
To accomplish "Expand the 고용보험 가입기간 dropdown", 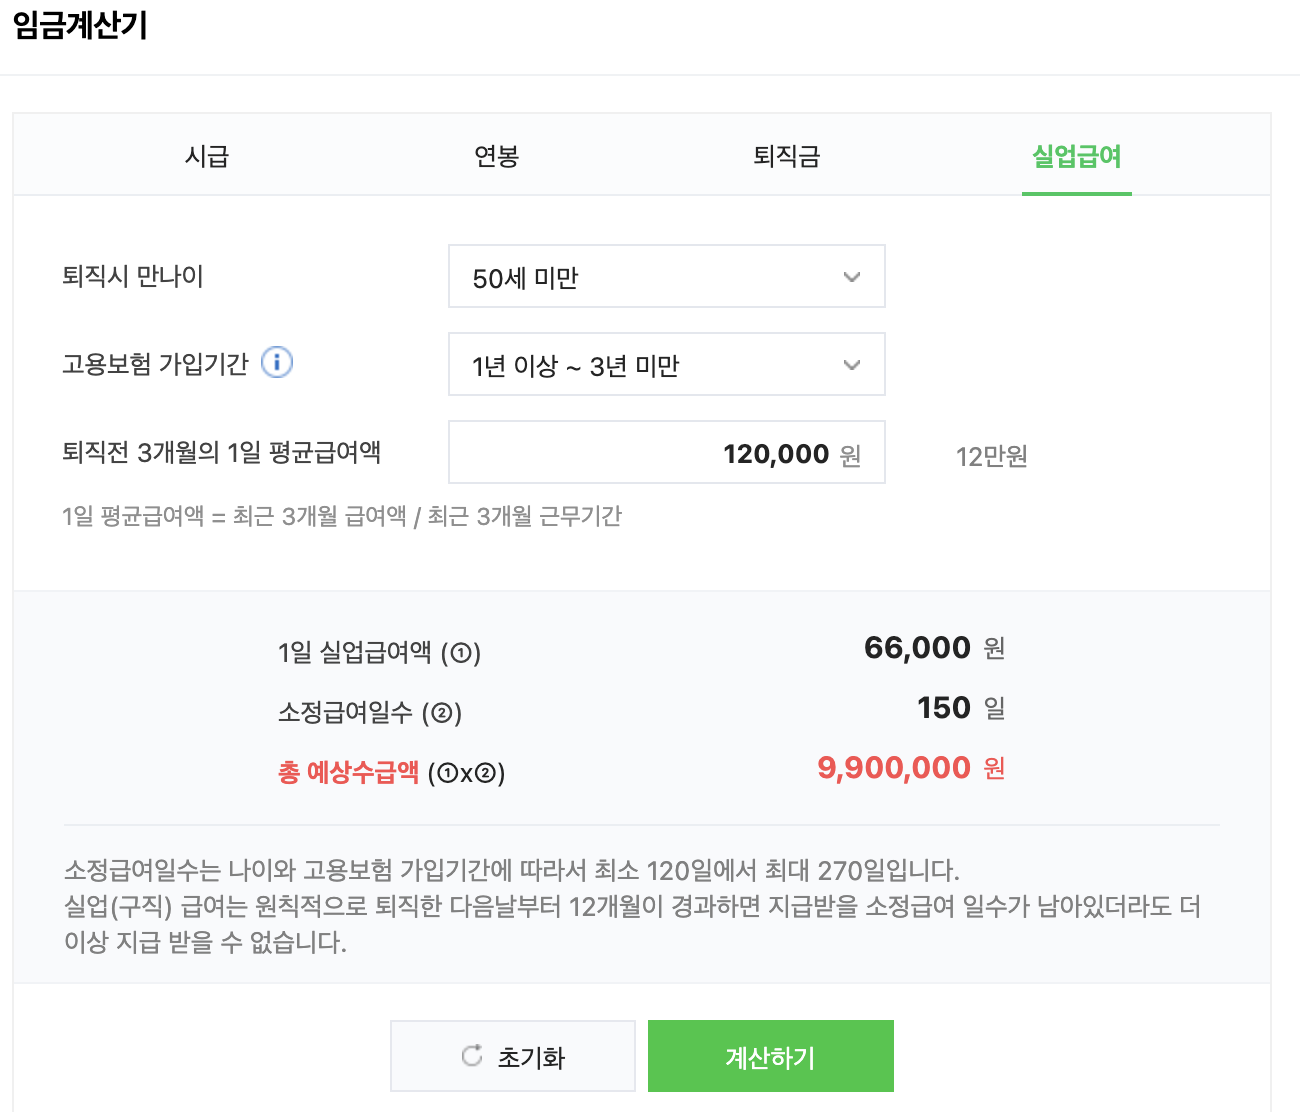I will tap(667, 365).
